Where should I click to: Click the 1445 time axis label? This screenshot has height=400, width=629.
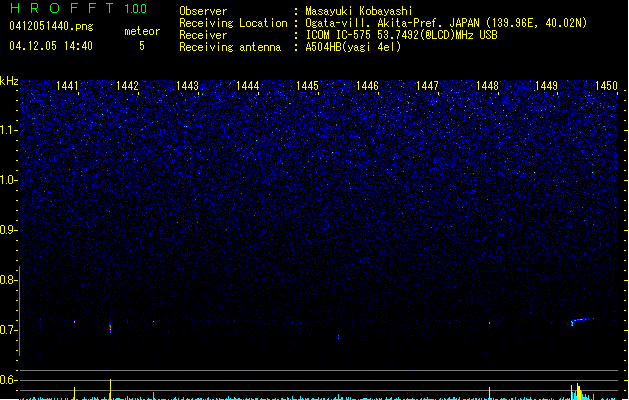click(x=307, y=86)
